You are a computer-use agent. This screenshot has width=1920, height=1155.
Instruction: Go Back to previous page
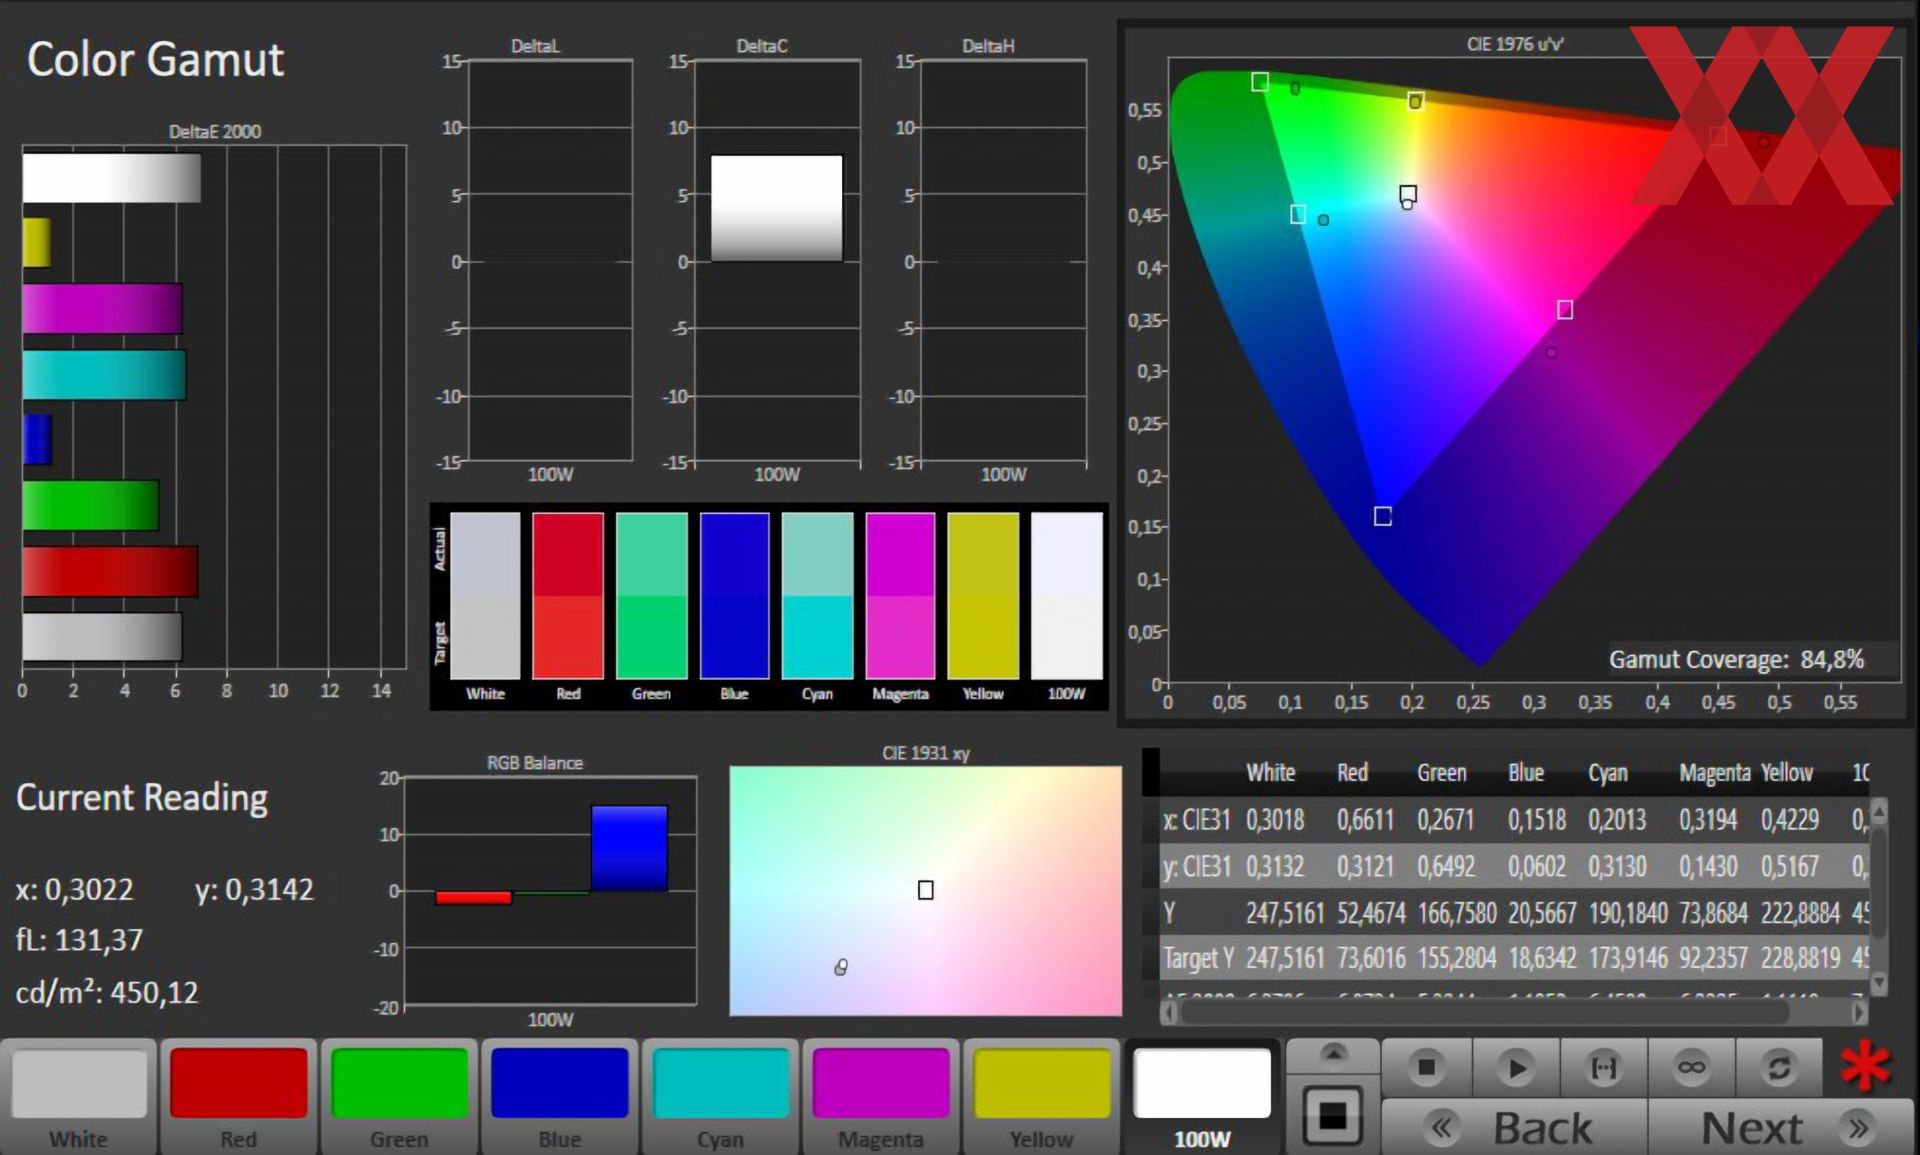click(1514, 1128)
